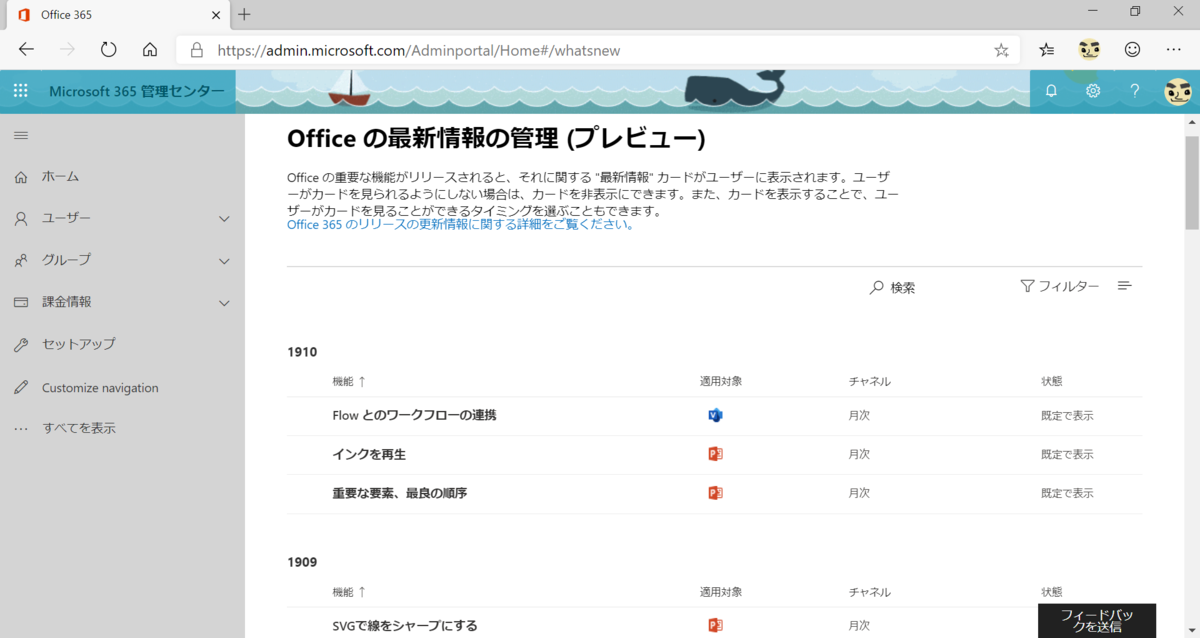Click 既定で表示 status in Flow row
Image resolution: width=1200 pixels, height=638 pixels.
tap(1067, 415)
